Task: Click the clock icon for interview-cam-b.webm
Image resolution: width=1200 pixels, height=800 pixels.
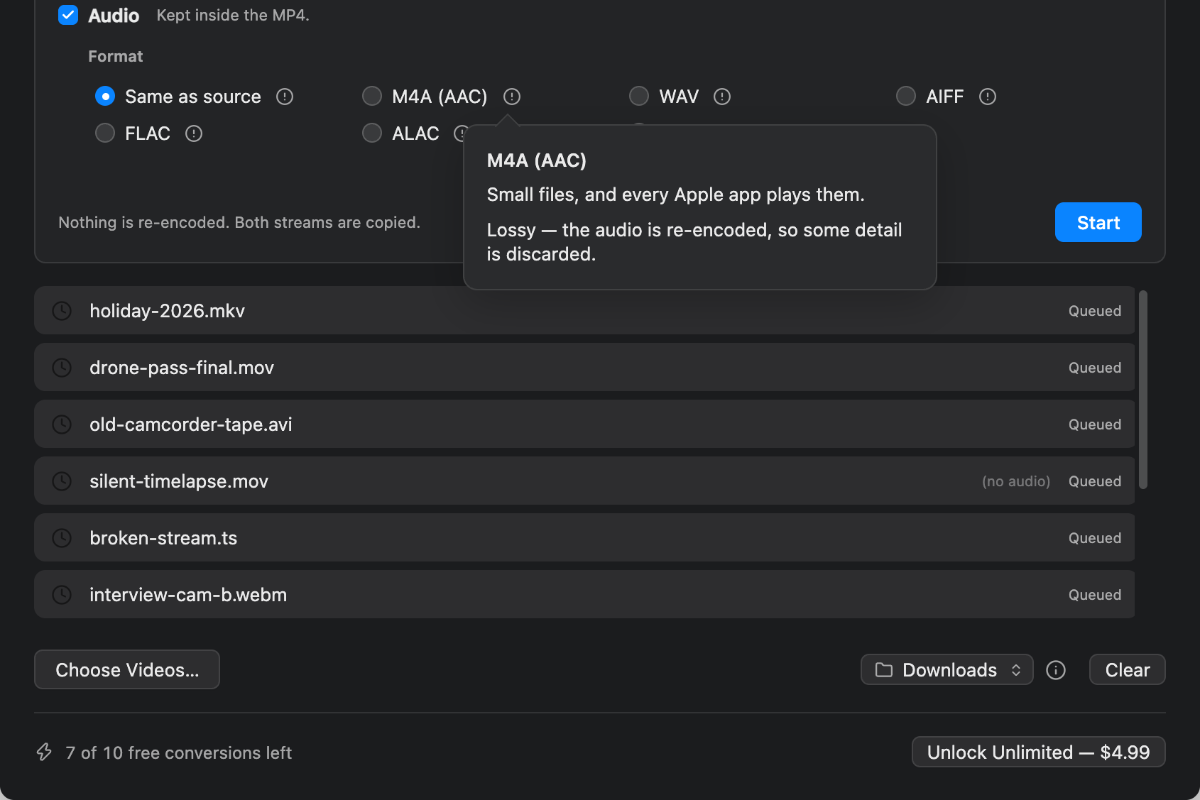Action: click(62, 595)
